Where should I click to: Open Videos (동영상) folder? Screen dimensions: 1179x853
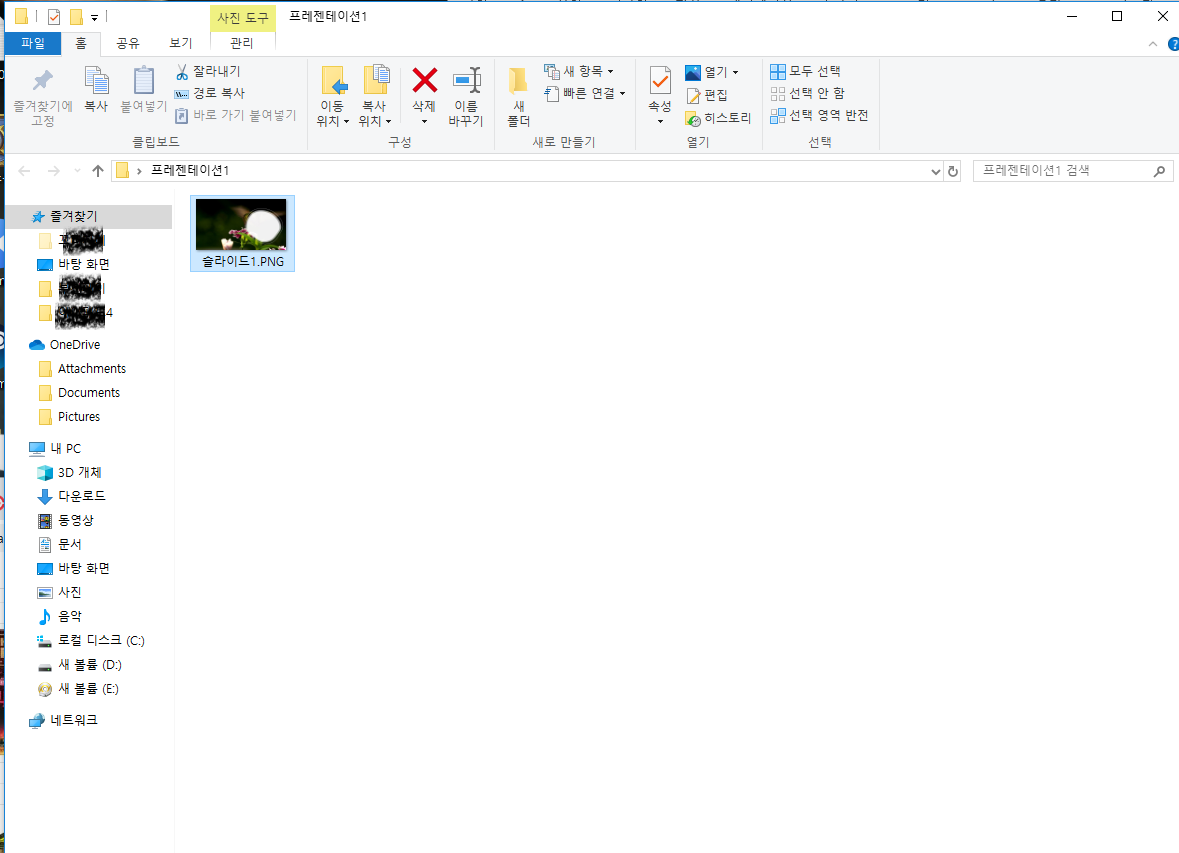point(76,521)
